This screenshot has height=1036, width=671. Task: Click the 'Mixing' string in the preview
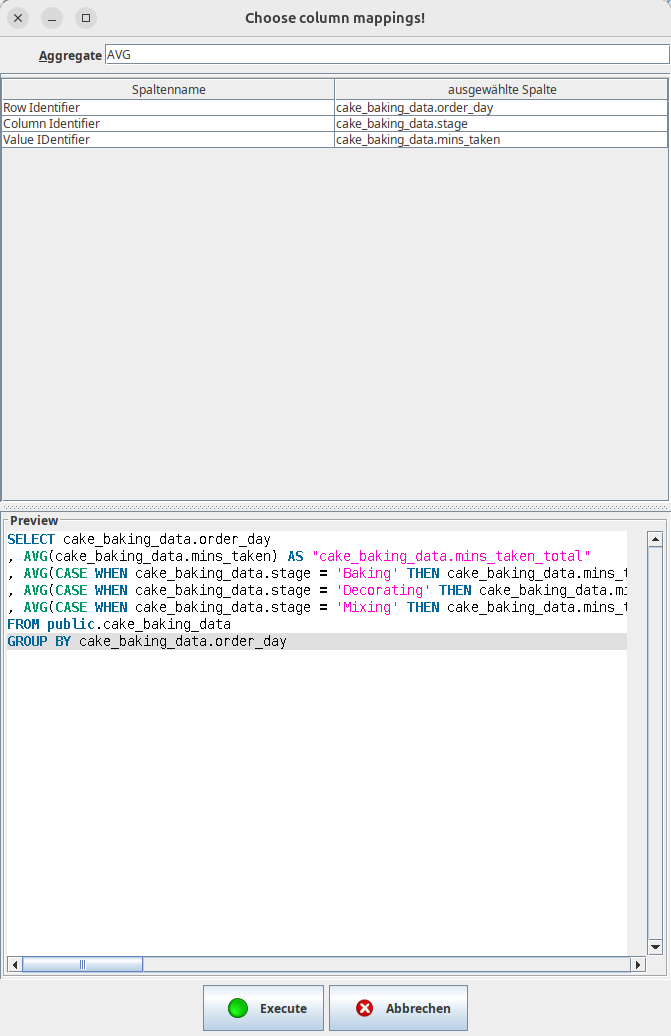pos(367,607)
